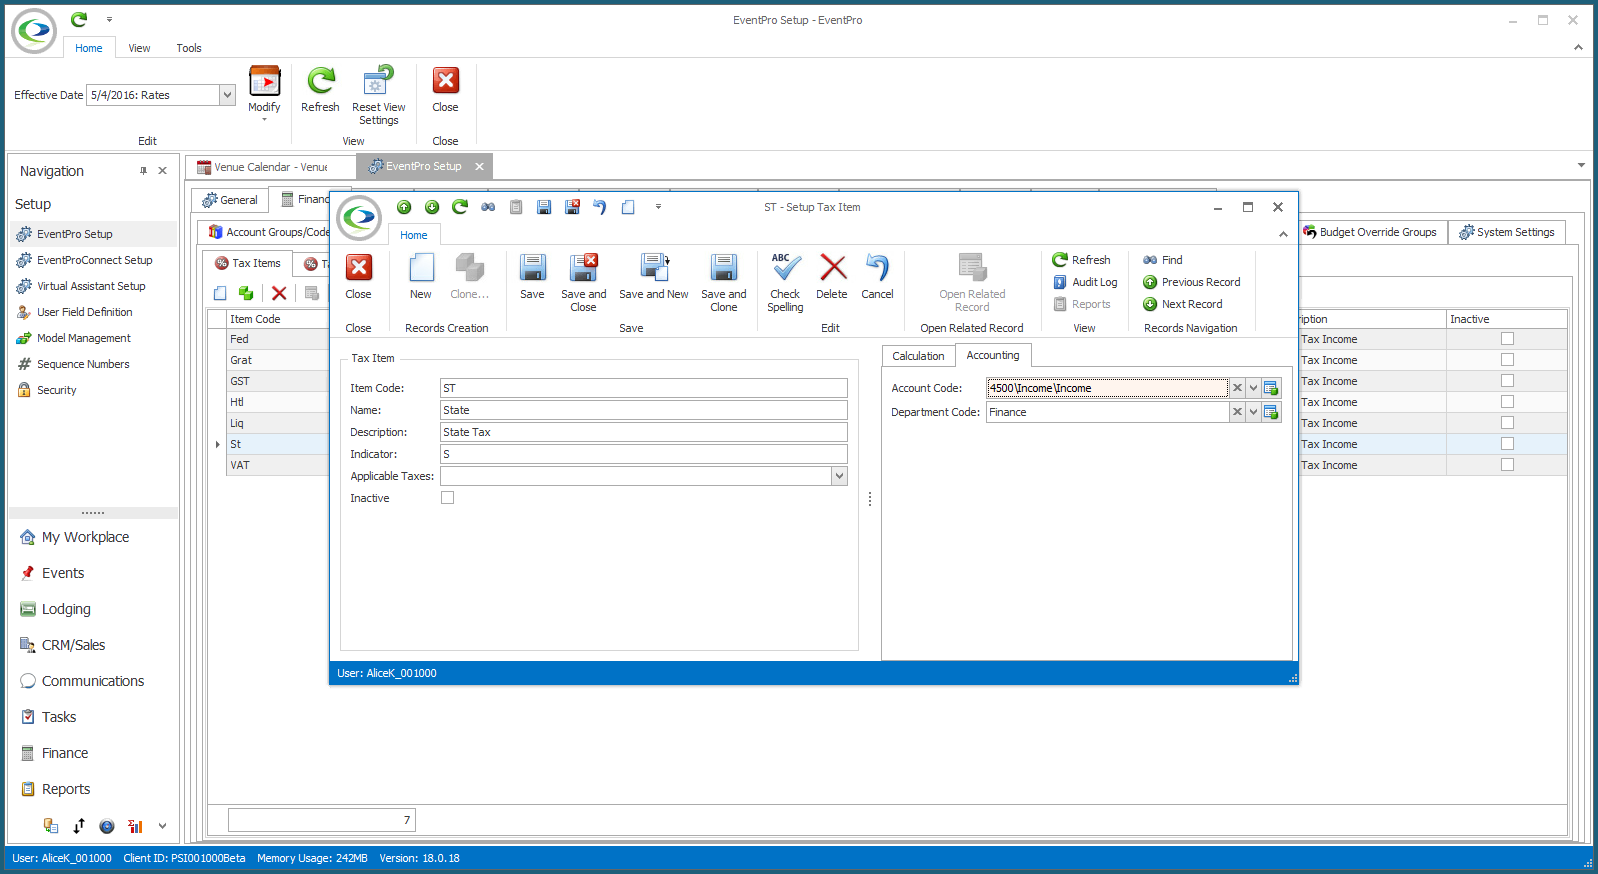Collapse the dialog ribbon with the chevron
The image size is (1598, 874).
[x=1283, y=234]
